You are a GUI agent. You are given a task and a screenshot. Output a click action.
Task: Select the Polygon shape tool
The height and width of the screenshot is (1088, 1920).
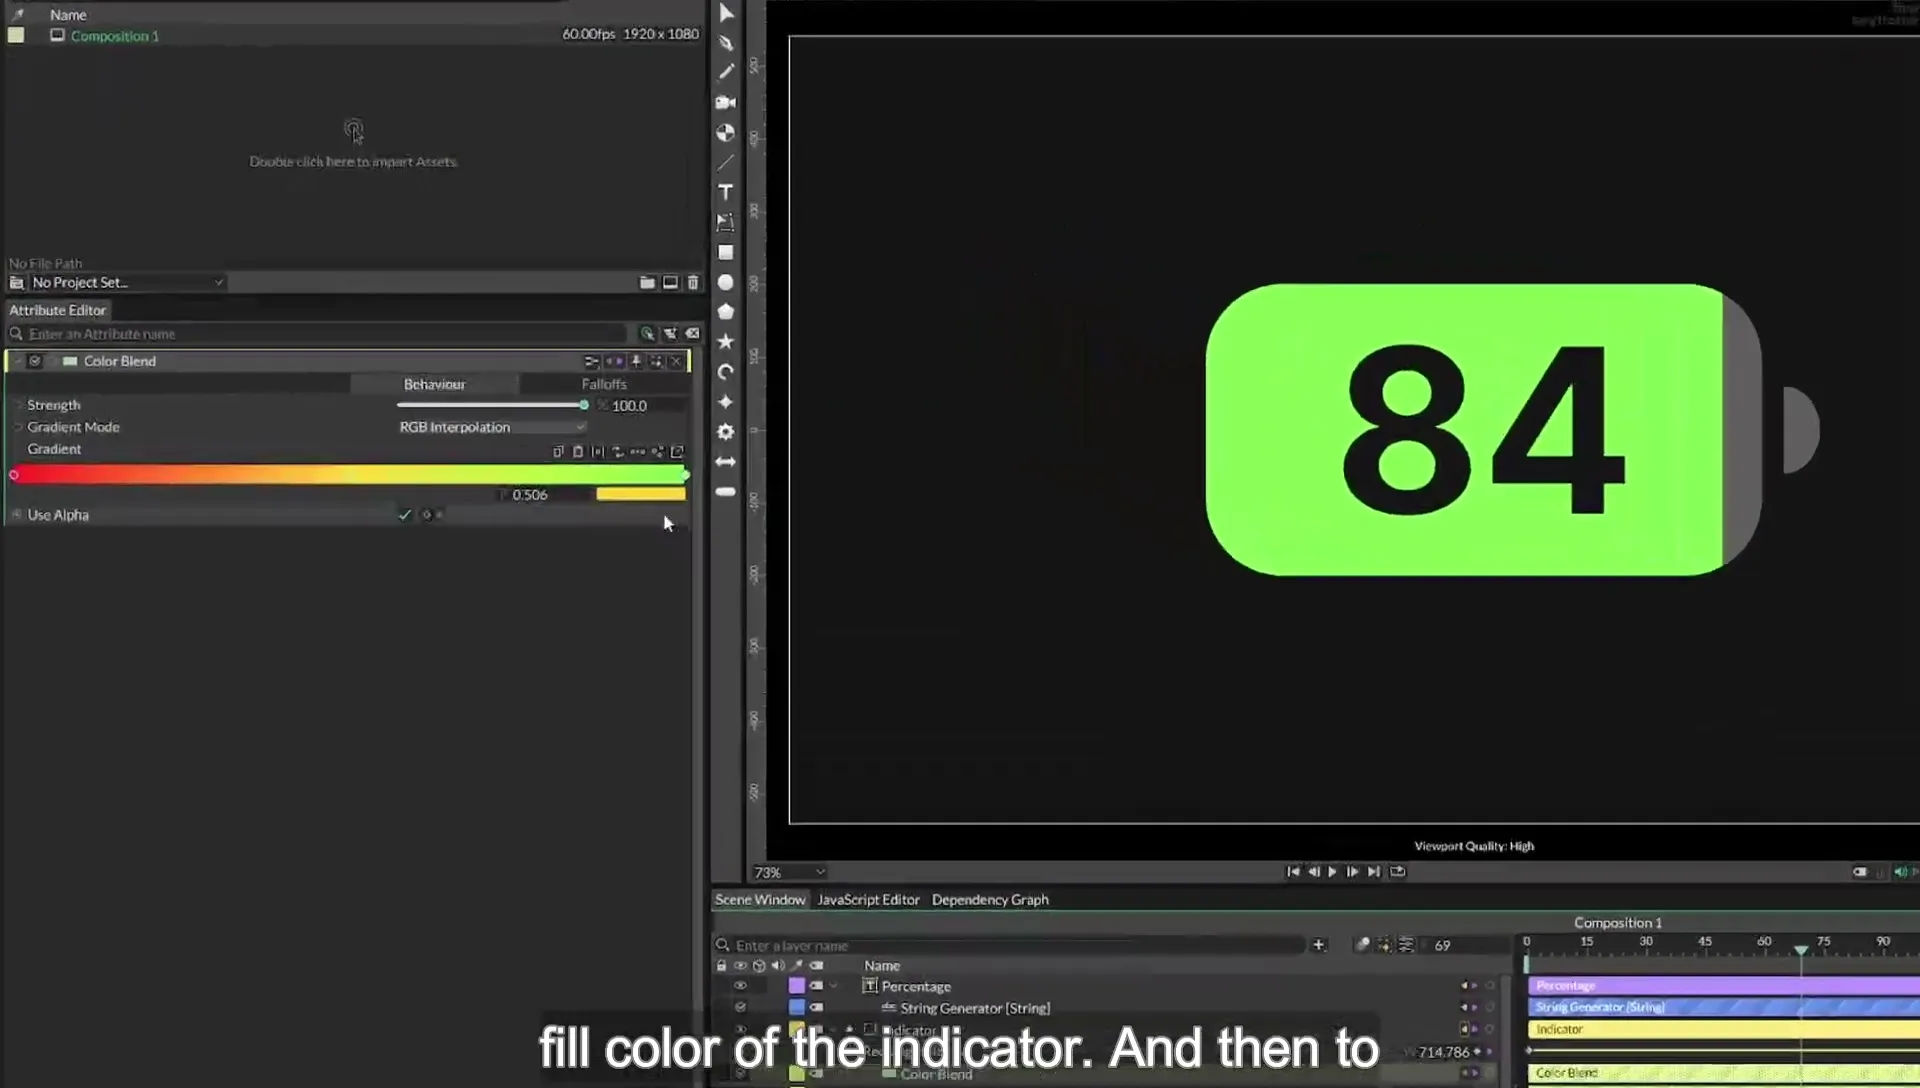[x=726, y=312]
